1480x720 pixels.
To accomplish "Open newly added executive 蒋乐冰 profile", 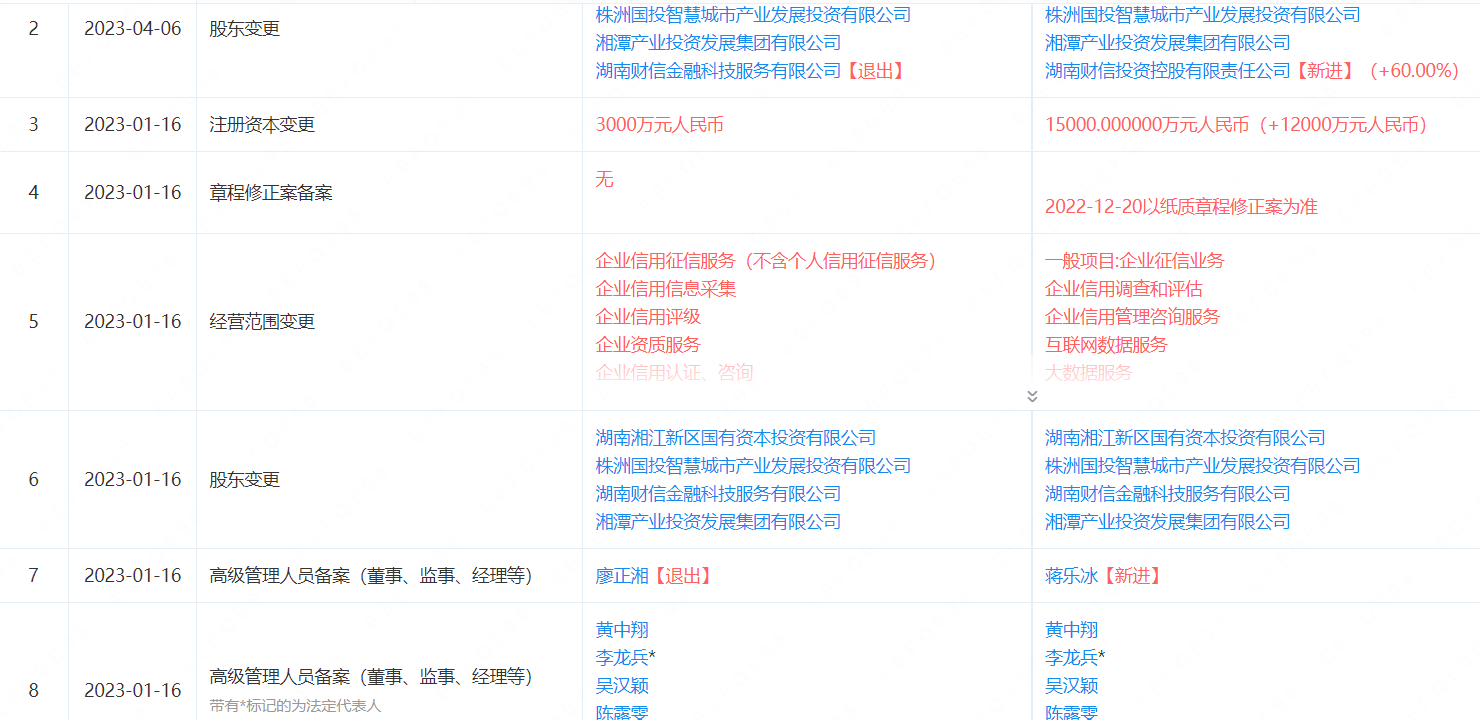I will click(x=1072, y=576).
